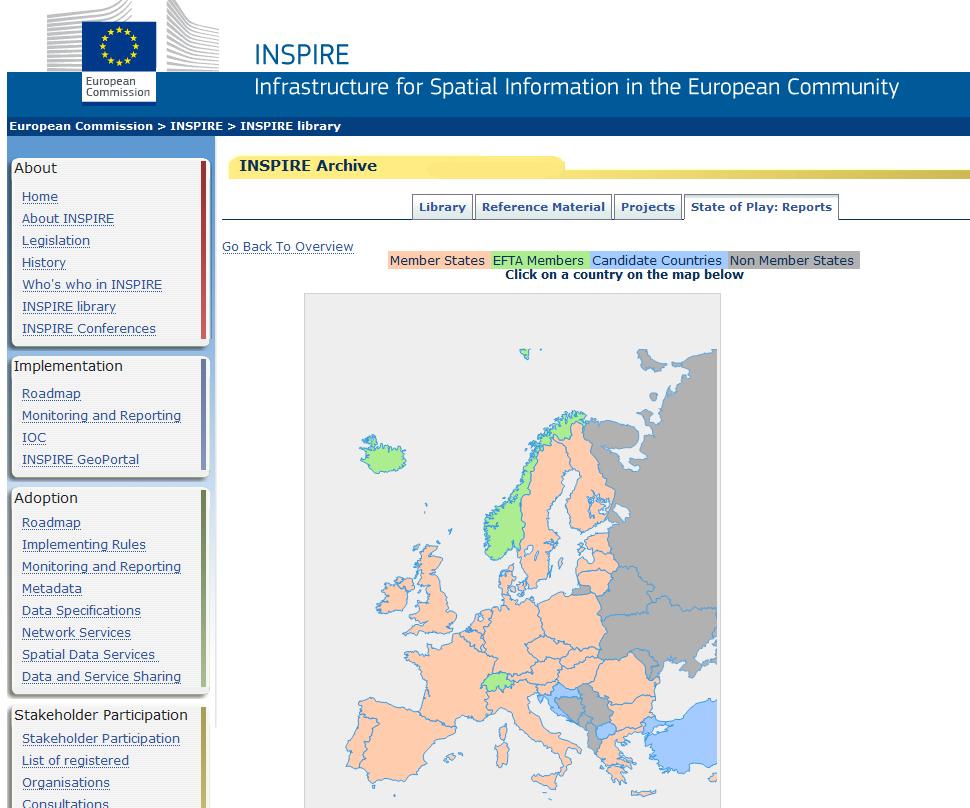Viewport: 970px width, 808px height.
Task: Click Switzerland on the map
Action: tap(495, 682)
